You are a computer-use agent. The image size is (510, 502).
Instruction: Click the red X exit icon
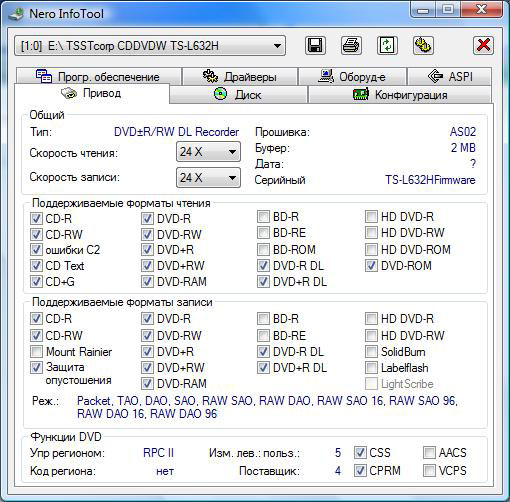click(x=483, y=45)
